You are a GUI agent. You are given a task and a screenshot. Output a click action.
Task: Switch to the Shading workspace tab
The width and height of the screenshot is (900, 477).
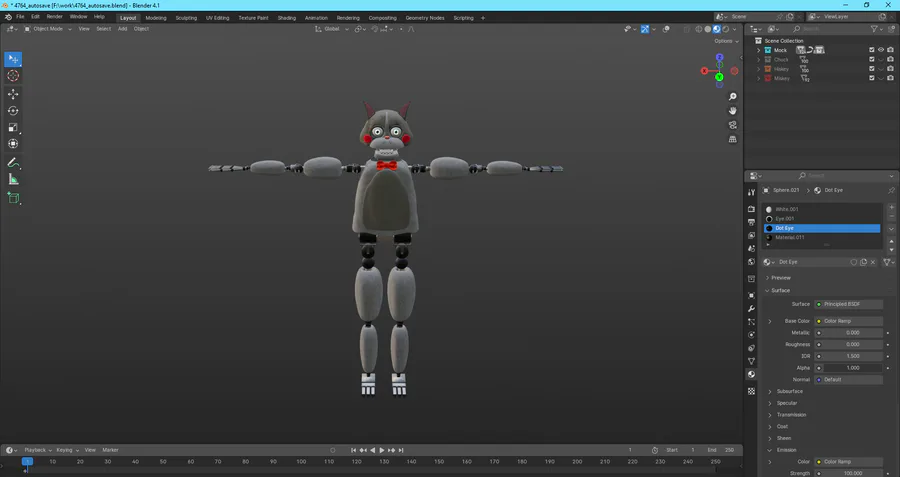286,18
